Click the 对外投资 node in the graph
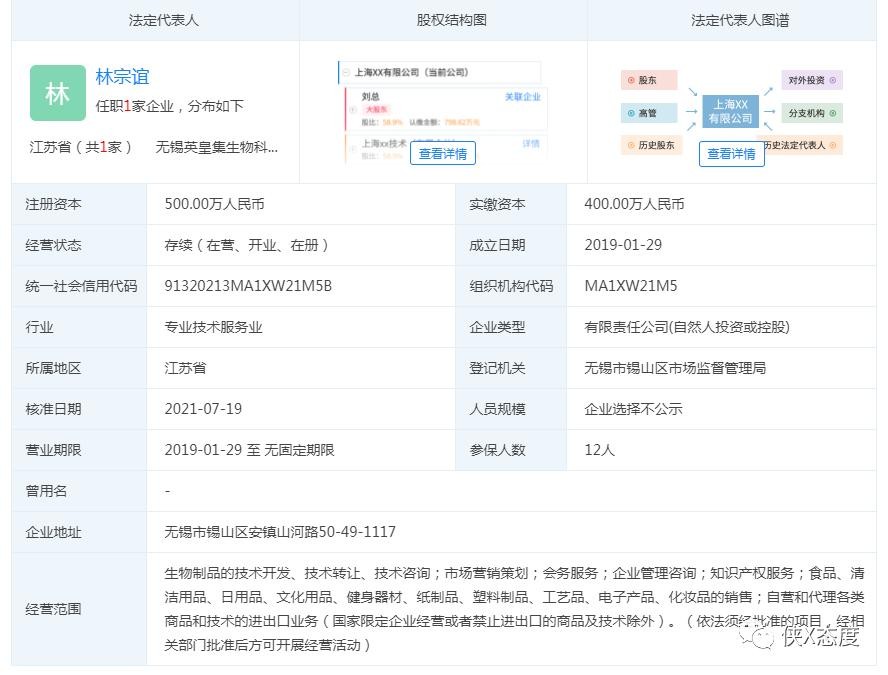The height and width of the screenshot is (675, 888). pyautogui.click(x=812, y=81)
